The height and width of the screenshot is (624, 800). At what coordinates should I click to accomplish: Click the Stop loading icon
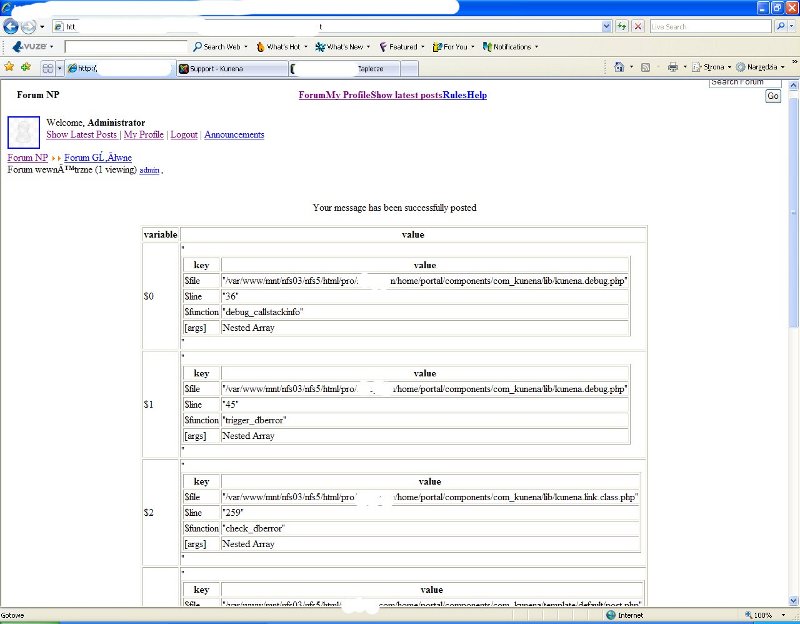coord(638,26)
